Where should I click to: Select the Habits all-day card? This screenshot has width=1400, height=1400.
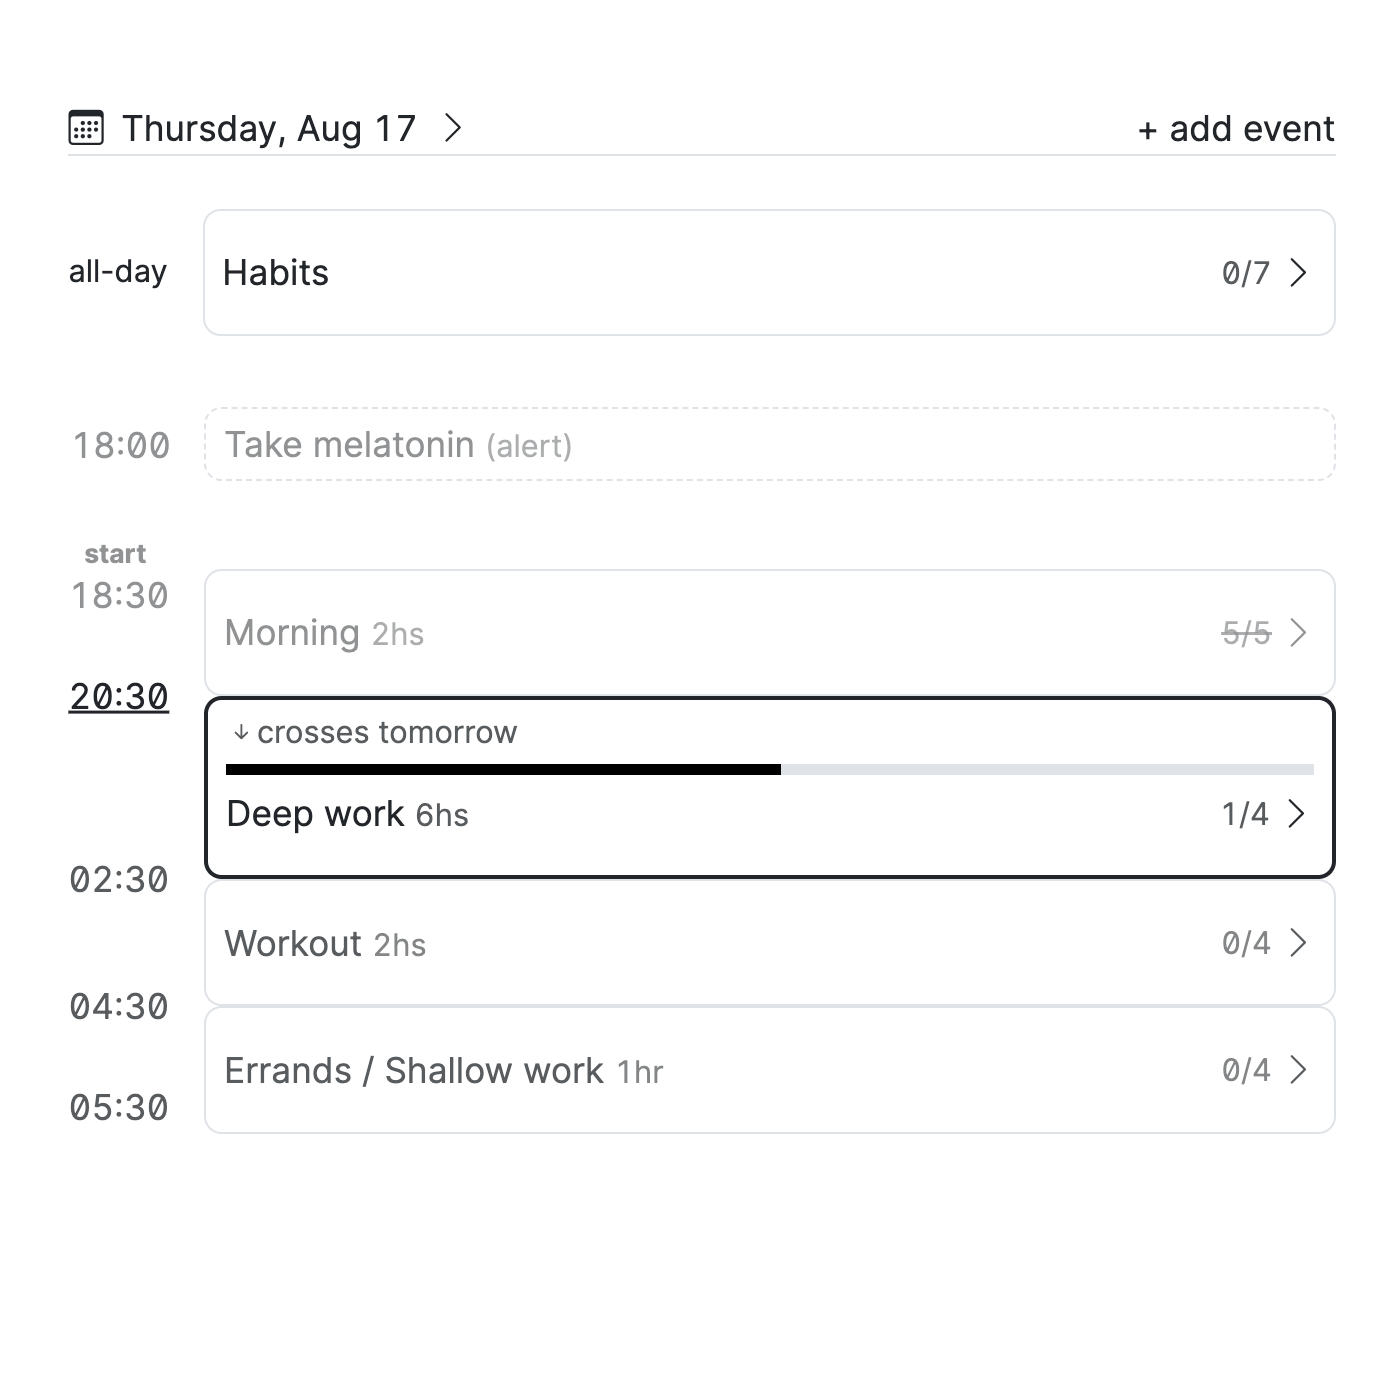click(x=770, y=272)
